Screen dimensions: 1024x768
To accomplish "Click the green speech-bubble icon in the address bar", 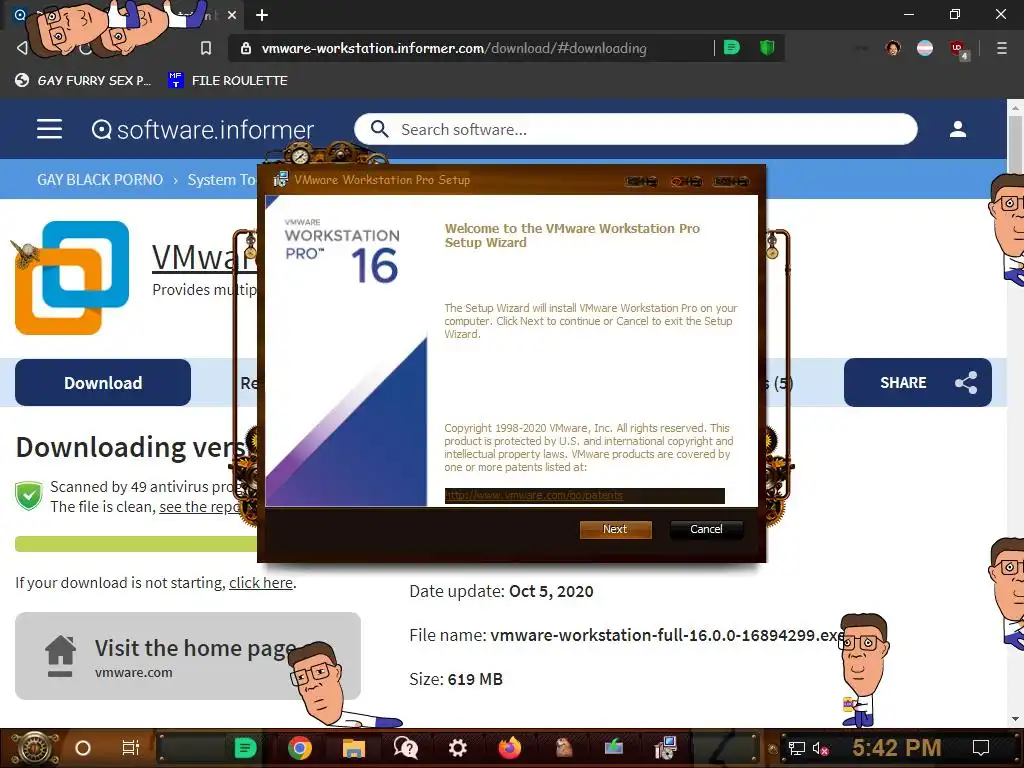I will pos(732,48).
